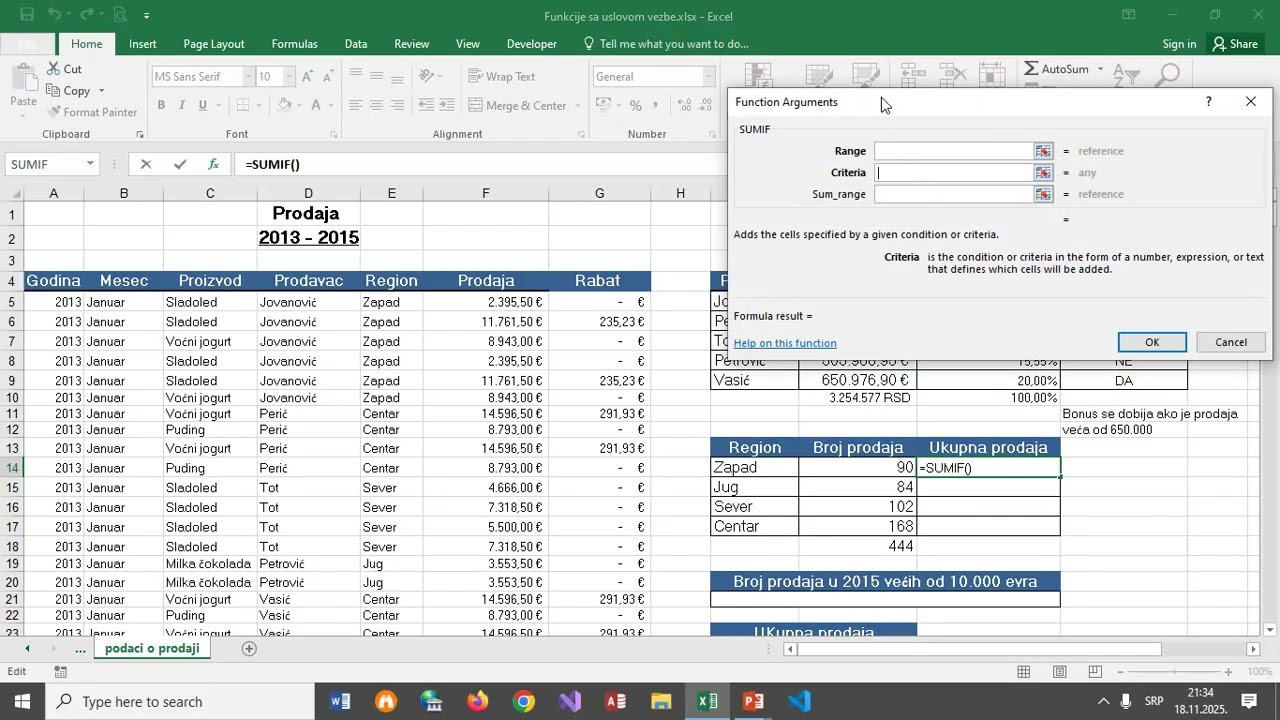Apply Format Painter brush

click(91, 112)
